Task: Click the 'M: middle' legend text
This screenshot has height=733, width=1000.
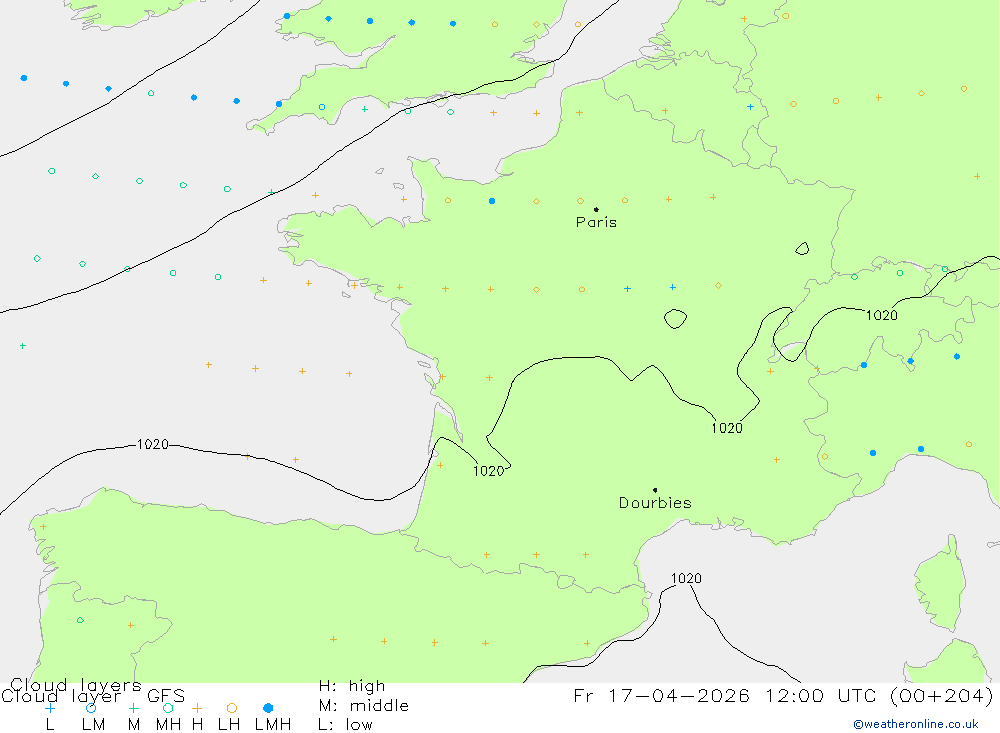Action: point(364,706)
